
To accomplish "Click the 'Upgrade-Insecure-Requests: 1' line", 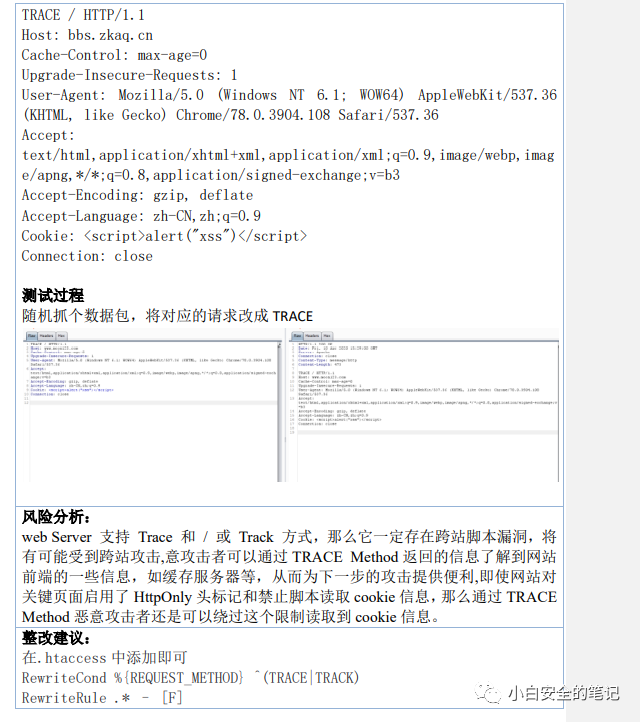I will 129,75.
